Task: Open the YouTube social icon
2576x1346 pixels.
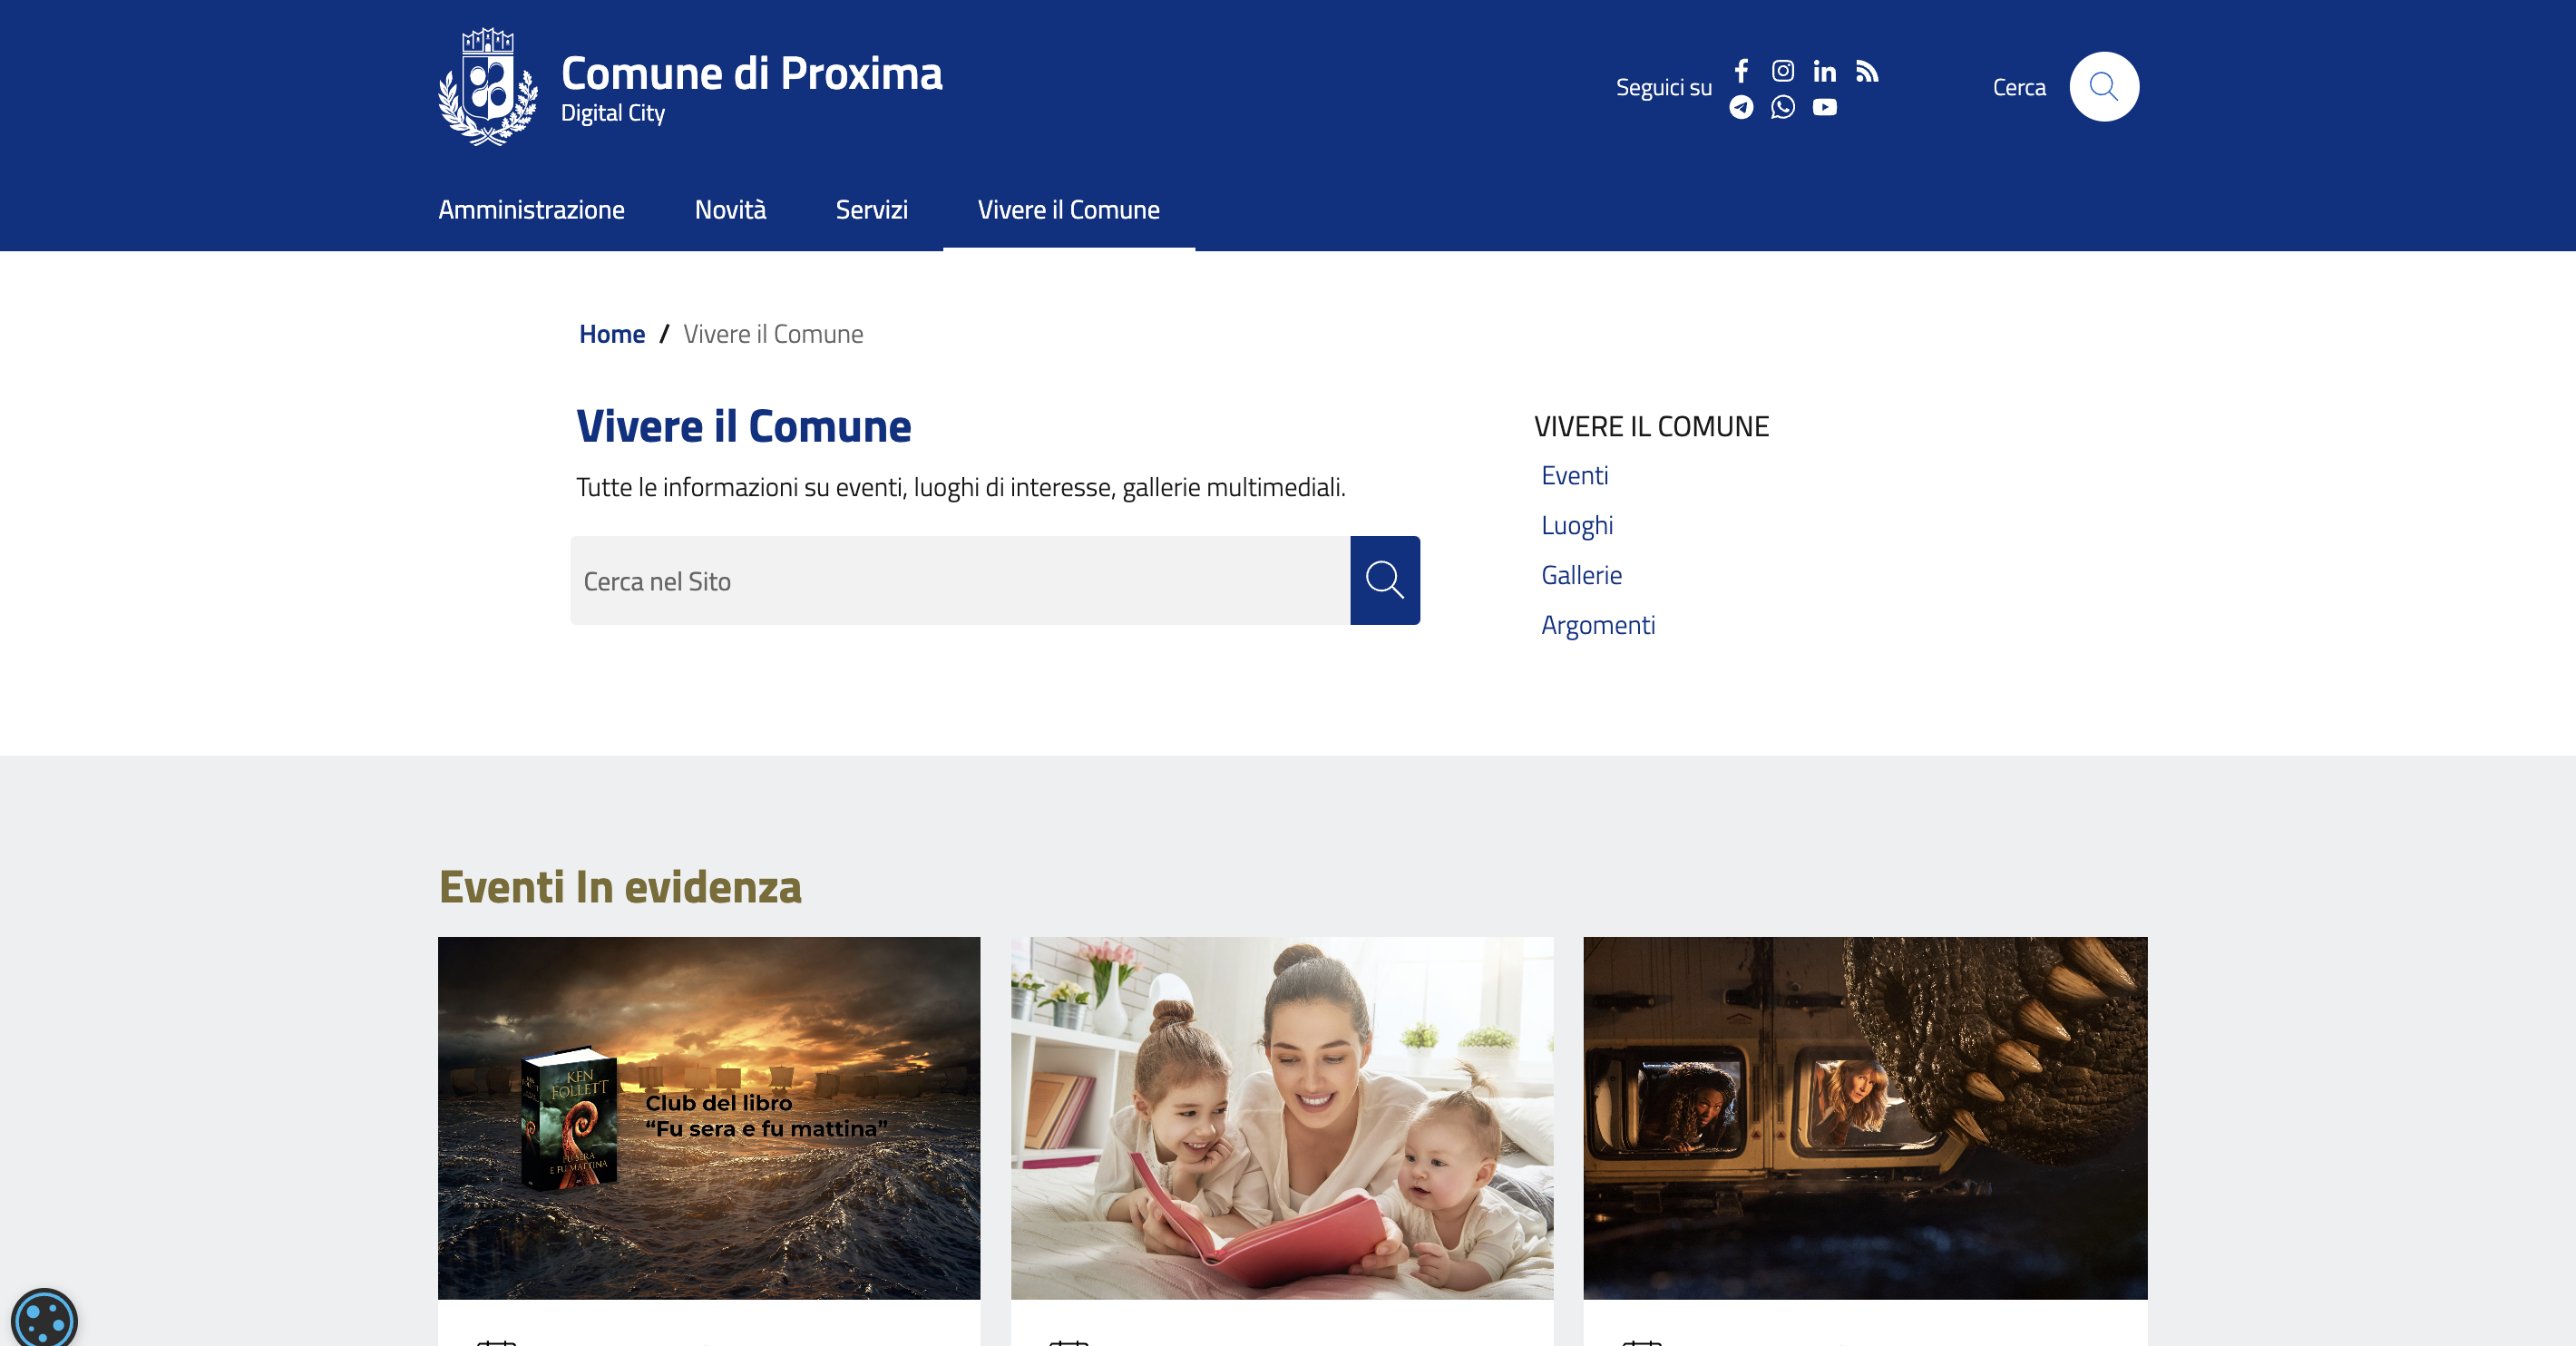Action: tap(1824, 107)
